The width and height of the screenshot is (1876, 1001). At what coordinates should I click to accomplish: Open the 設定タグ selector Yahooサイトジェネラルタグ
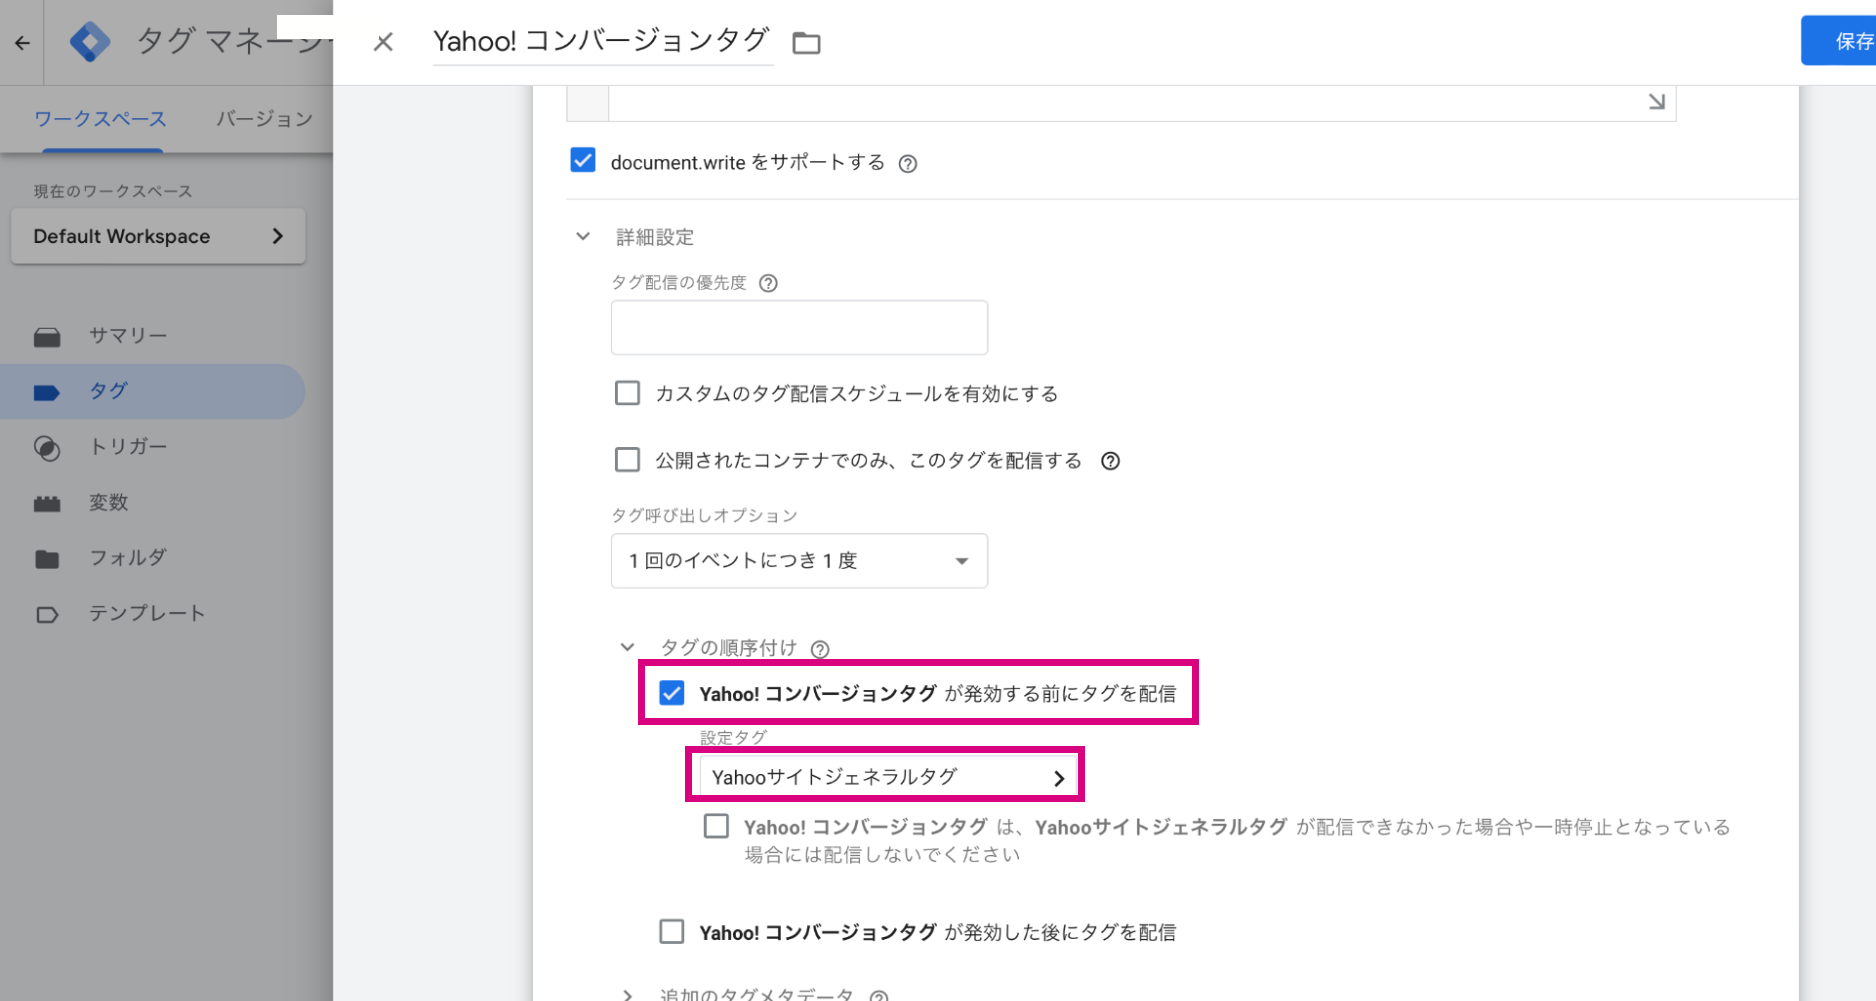pos(888,777)
